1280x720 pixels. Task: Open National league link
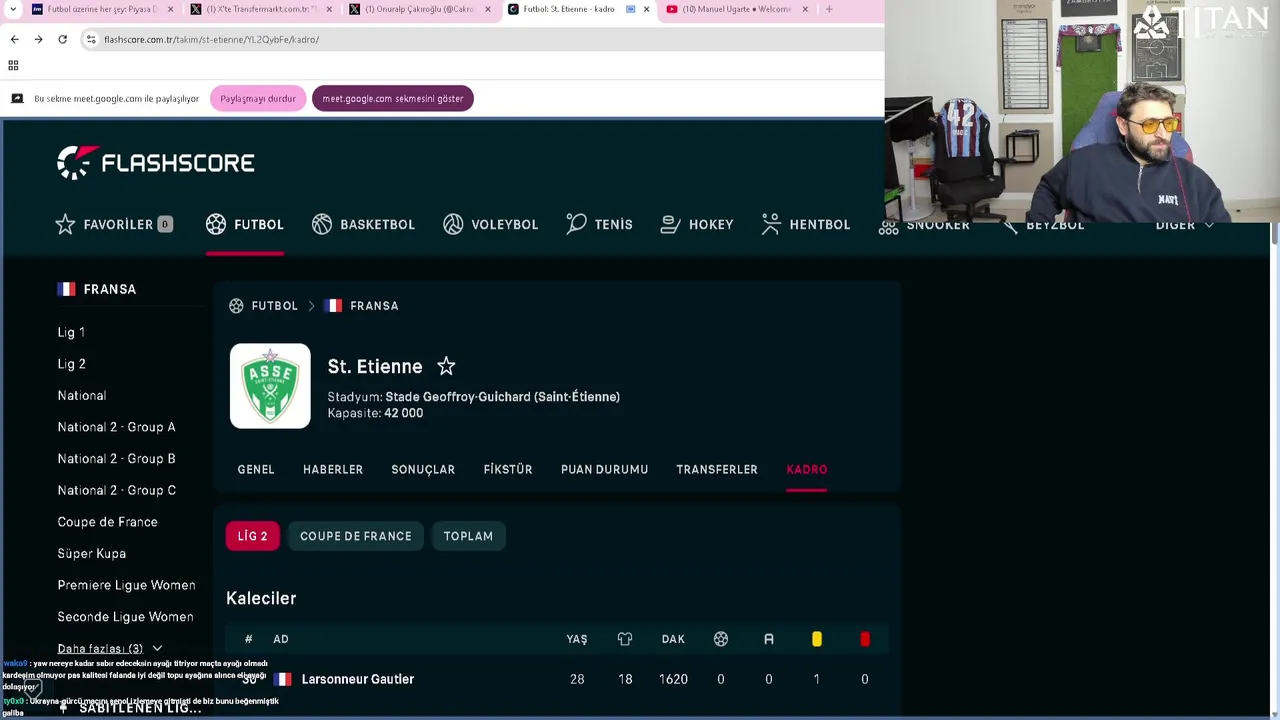coord(82,396)
